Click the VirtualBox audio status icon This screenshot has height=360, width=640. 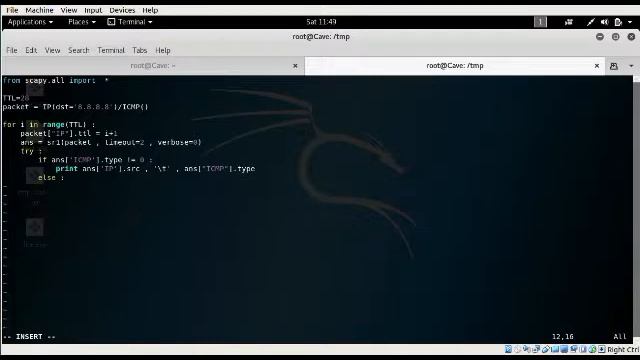tap(527, 349)
